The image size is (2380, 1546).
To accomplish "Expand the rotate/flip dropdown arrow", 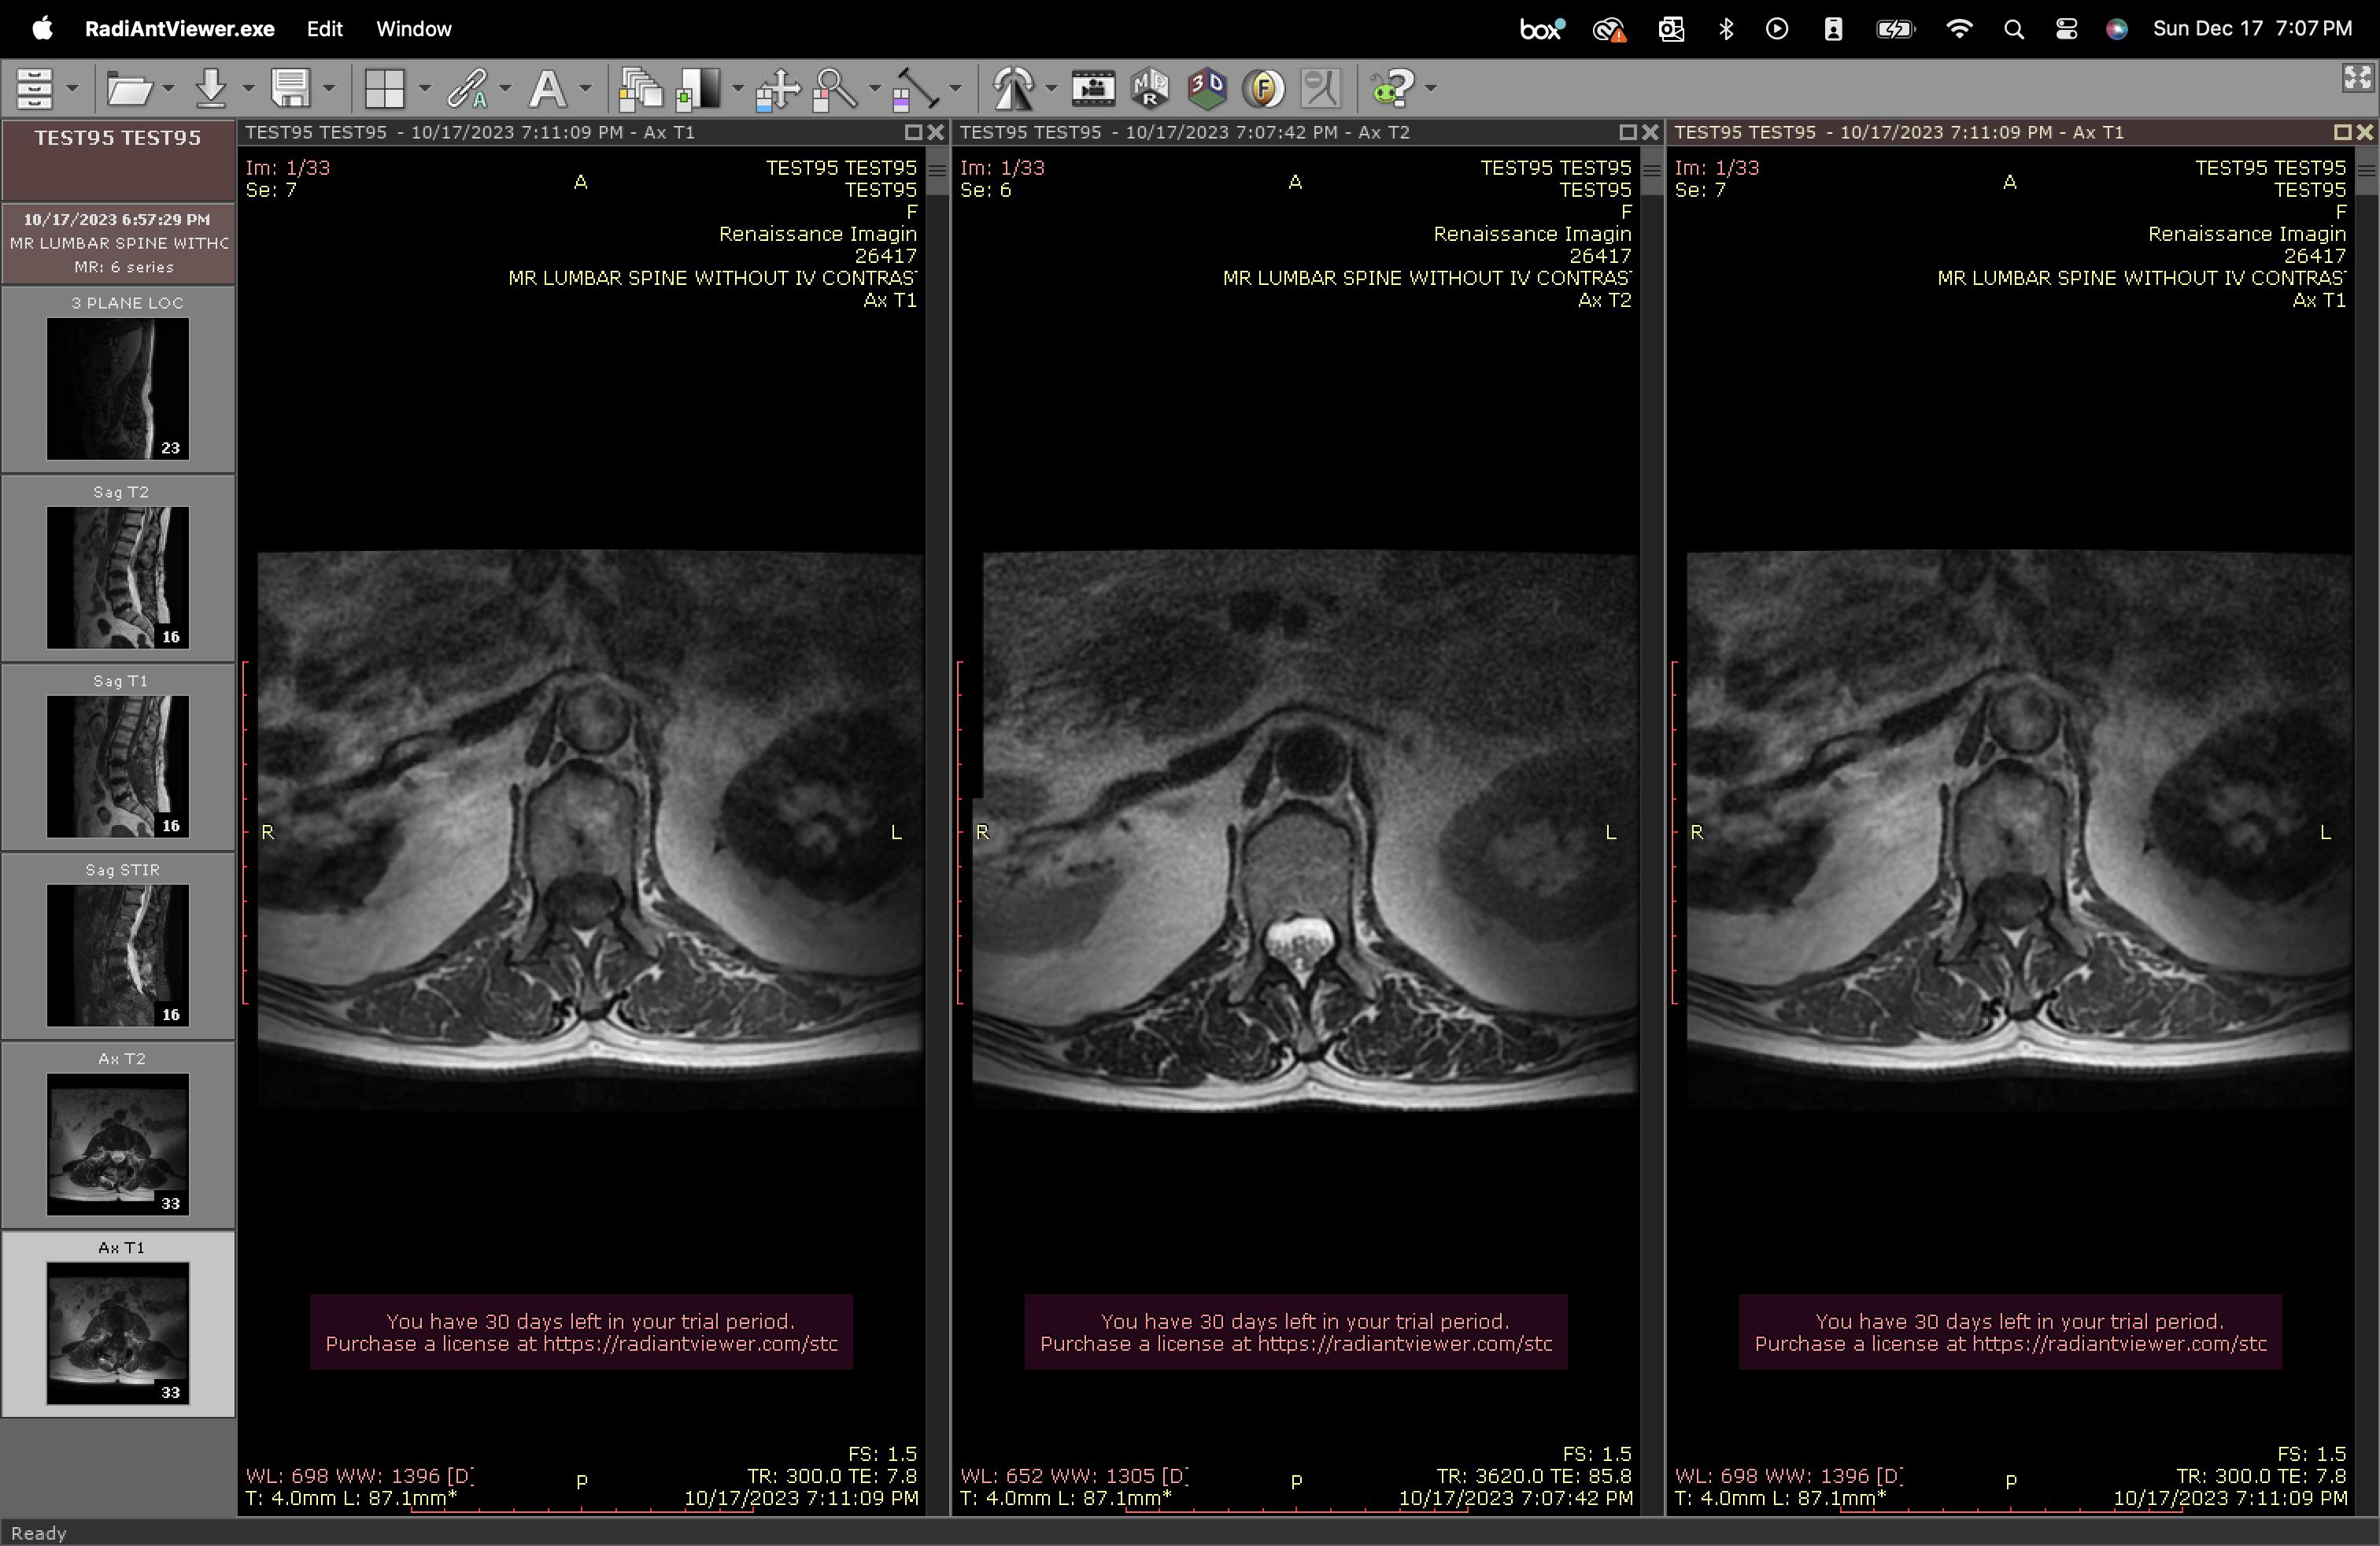I will [1051, 89].
